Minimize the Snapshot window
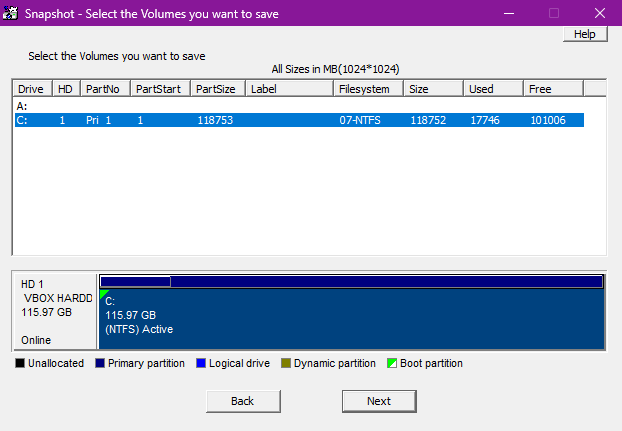Screen dimensions: 622x431 [x=509, y=13]
